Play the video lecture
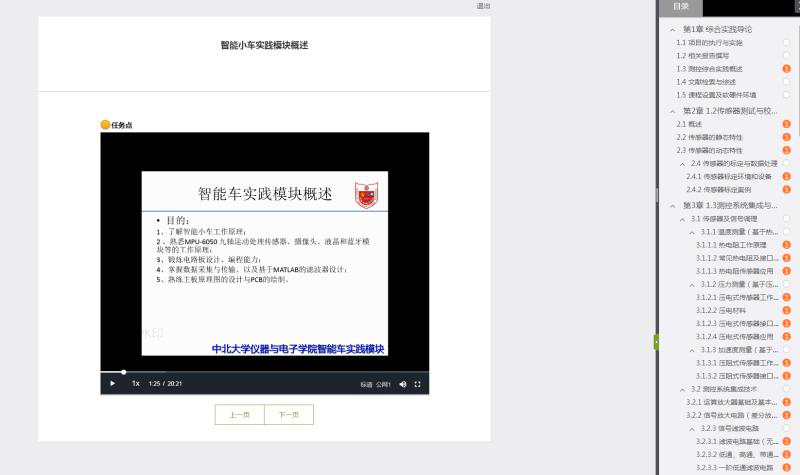 pyautogui.click(x=112, y=384)
